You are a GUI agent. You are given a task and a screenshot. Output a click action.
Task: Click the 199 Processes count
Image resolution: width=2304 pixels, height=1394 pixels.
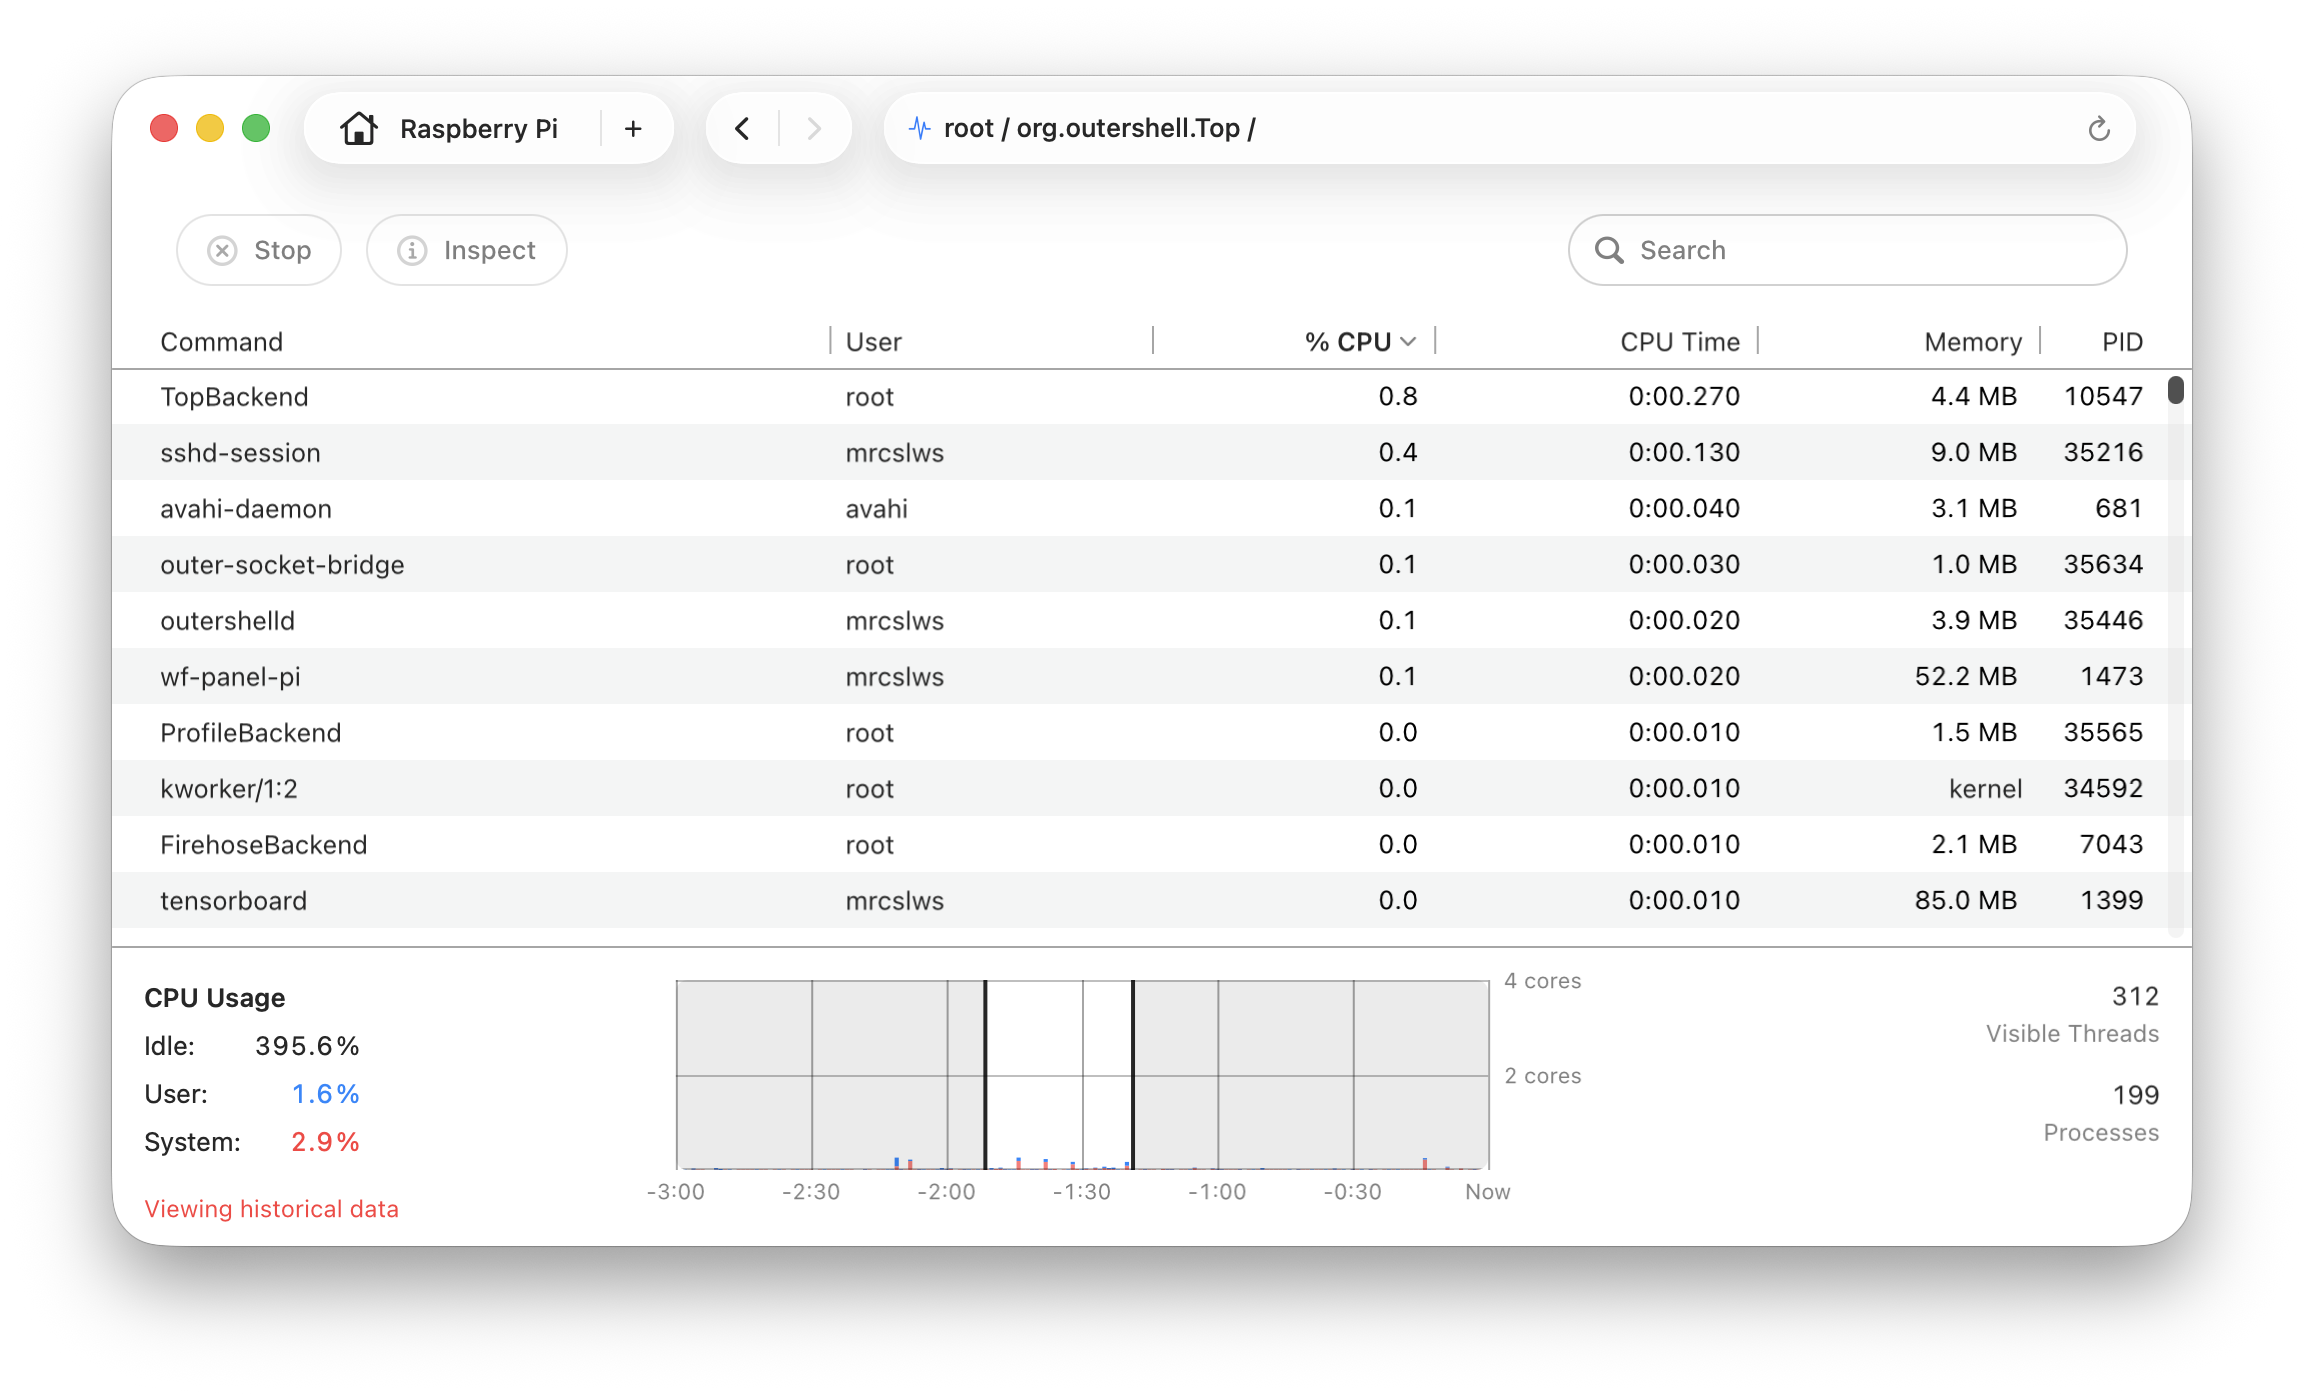[2135, 1095]
